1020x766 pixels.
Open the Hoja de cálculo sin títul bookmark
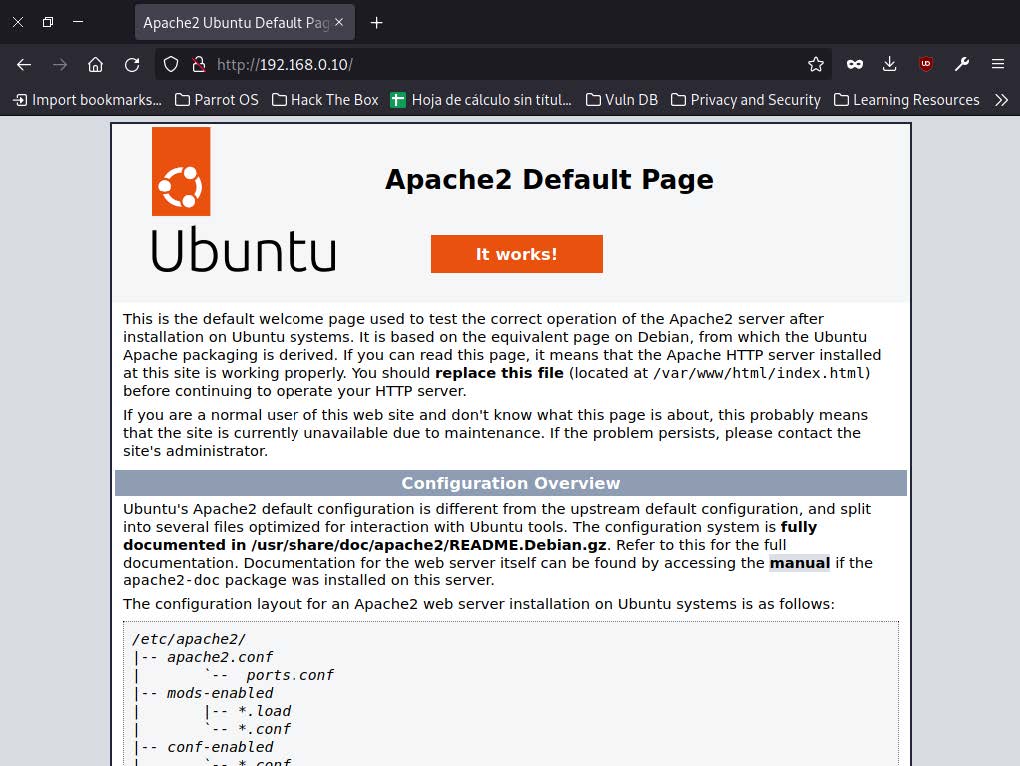point(481,100)
